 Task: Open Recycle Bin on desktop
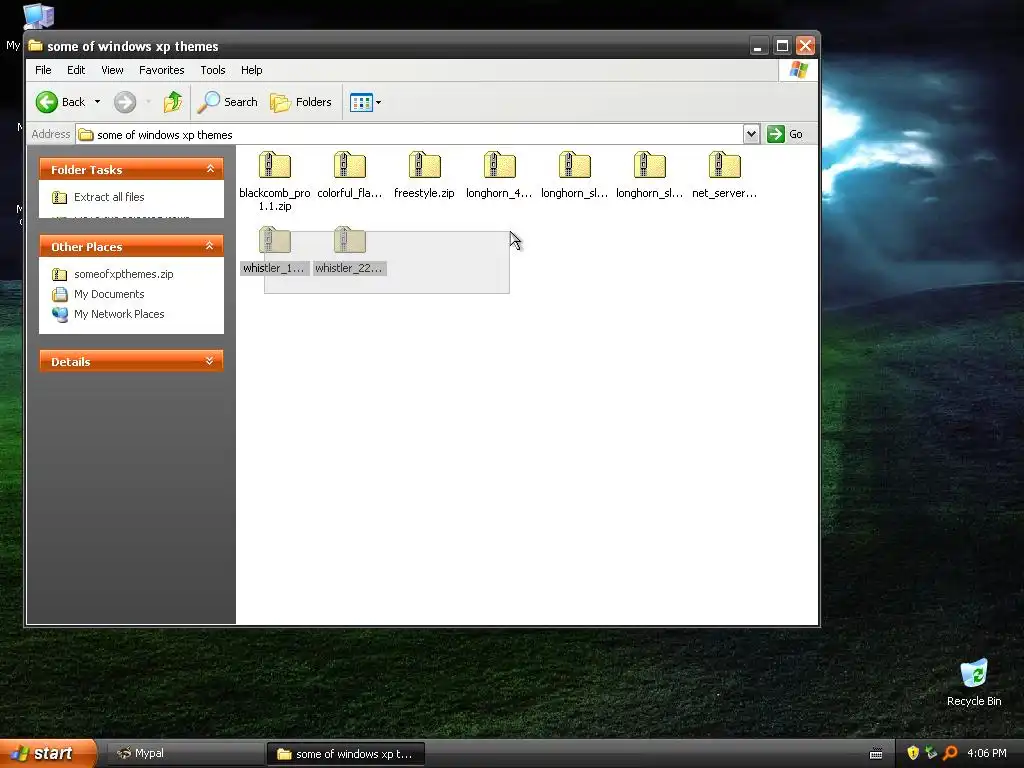tap(974, 682)
